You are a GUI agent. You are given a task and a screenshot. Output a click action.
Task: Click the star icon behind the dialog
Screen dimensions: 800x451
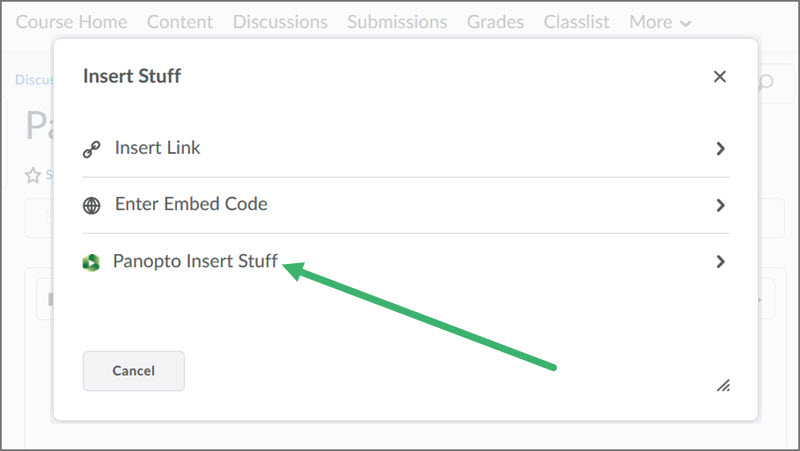(33, 176)
